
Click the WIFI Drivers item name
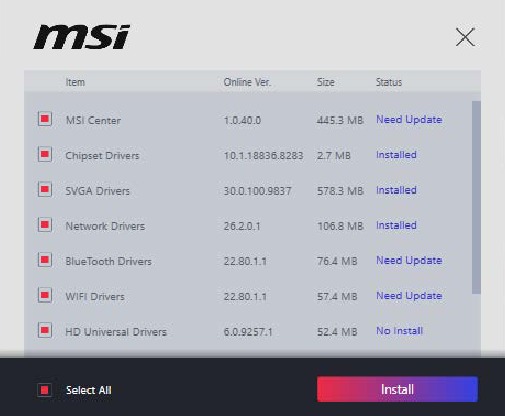(x=95, y=296)
